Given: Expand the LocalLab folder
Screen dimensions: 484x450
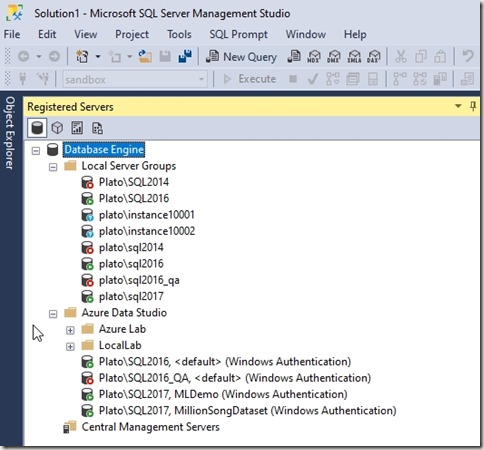Looking at the screenshot, I should 70,347.
